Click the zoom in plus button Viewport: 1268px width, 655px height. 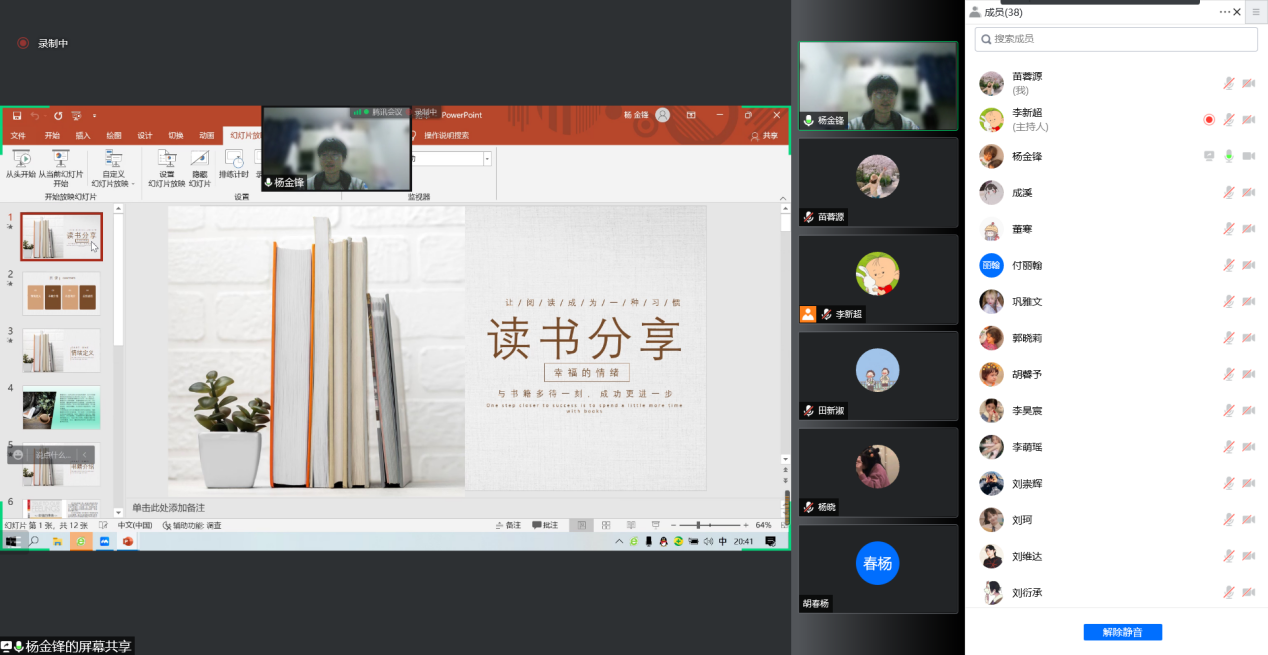point(747,525)
